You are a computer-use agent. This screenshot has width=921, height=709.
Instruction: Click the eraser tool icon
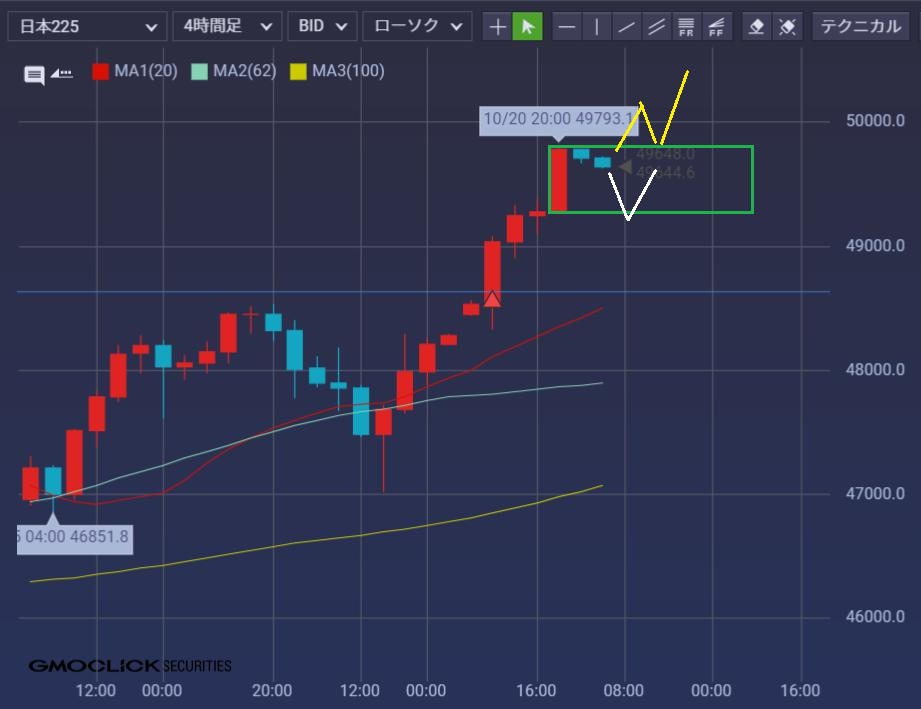(757, 27)
